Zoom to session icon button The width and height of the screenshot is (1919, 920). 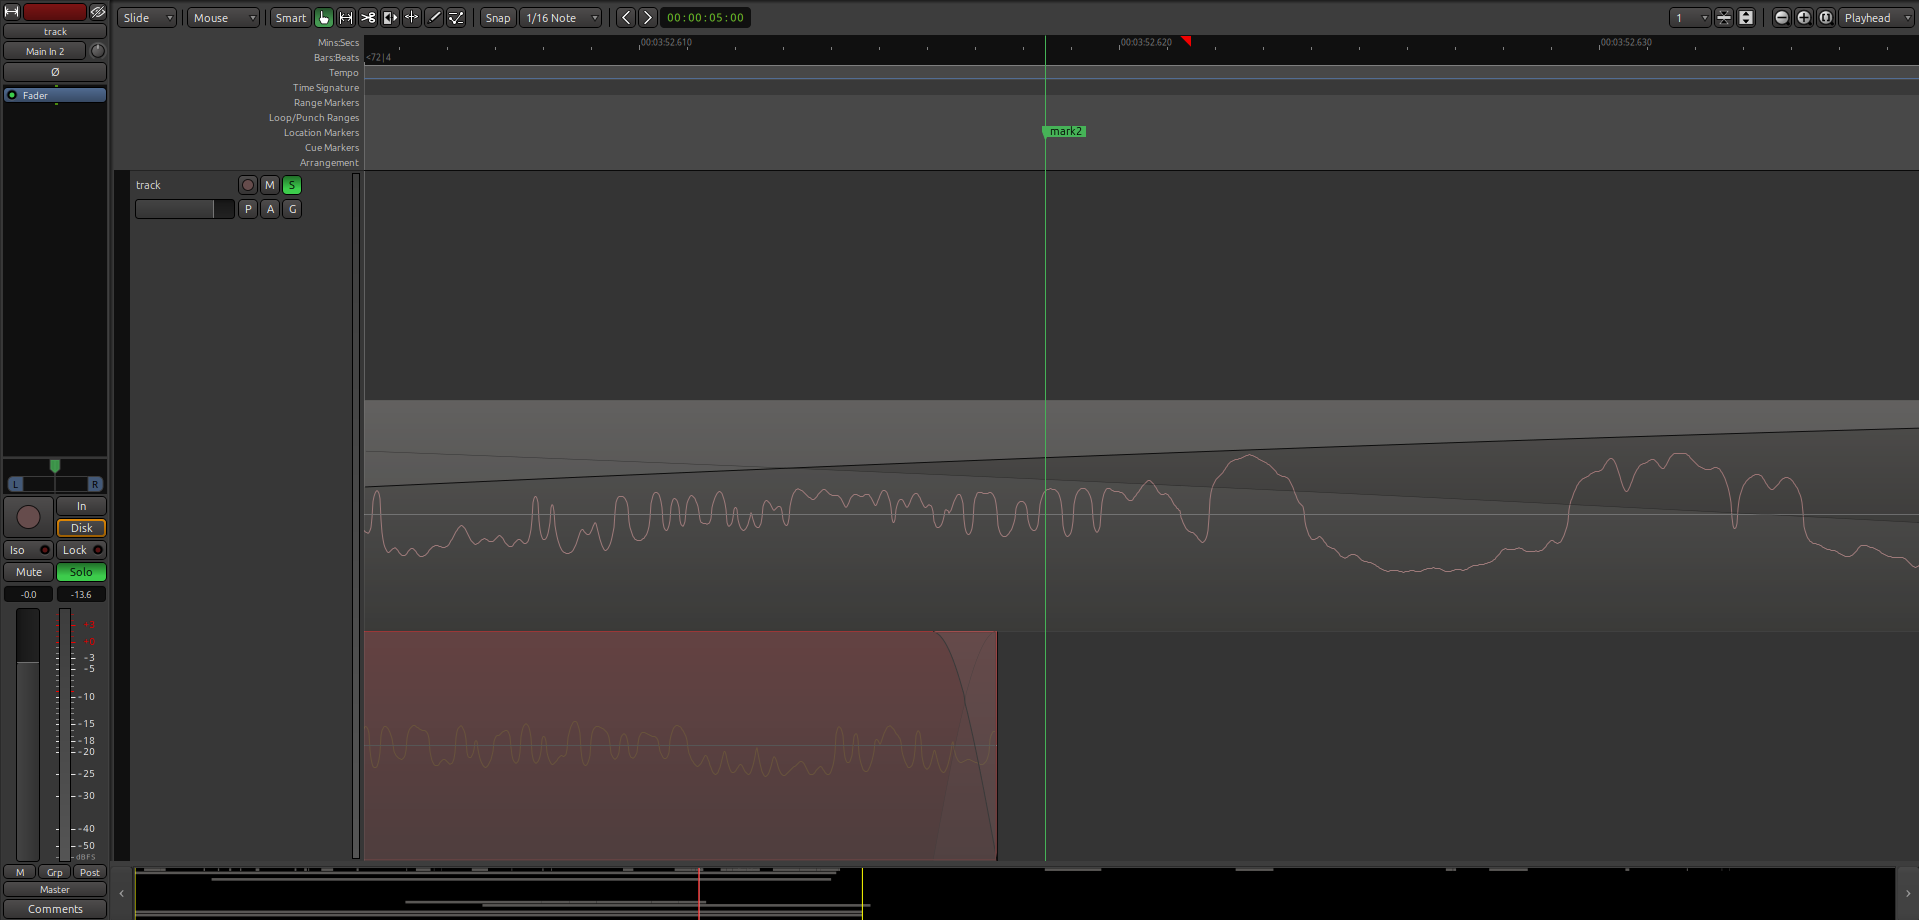click(x=1826, y=18)
